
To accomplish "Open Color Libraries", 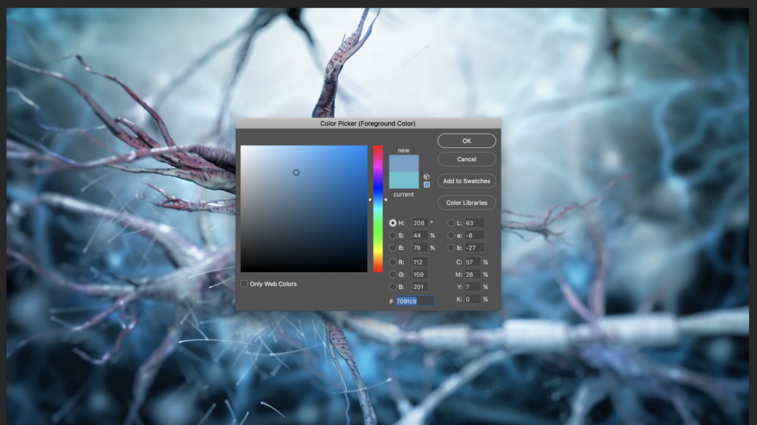I will coord(466,203).
